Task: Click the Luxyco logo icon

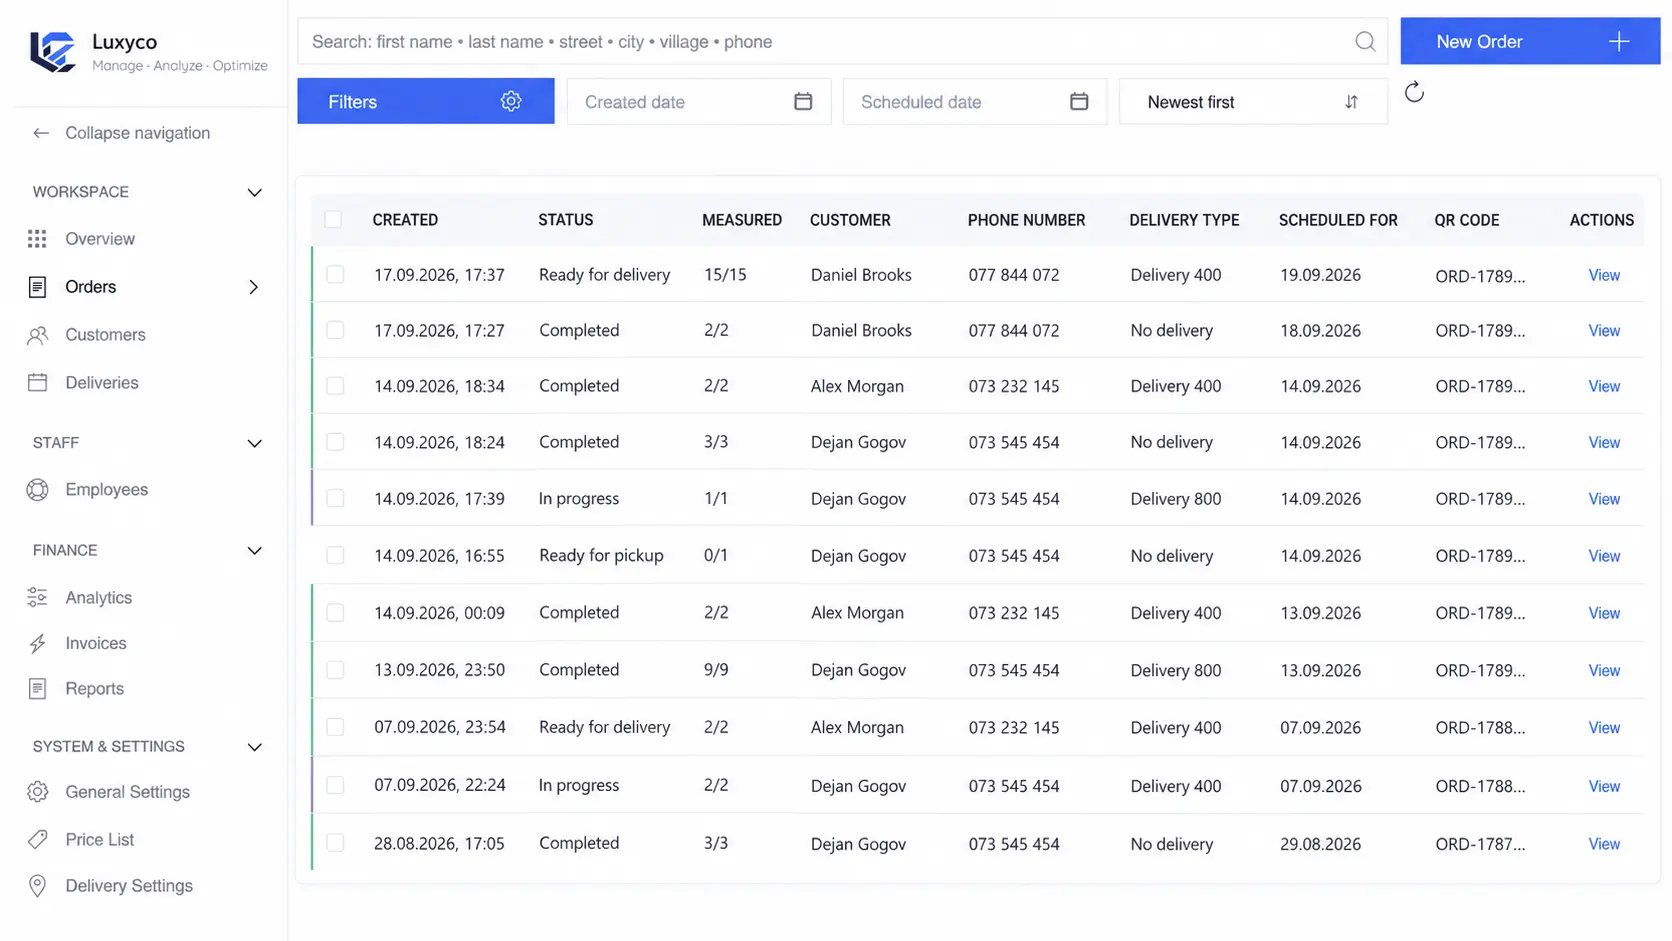Action: pos(53,52)
